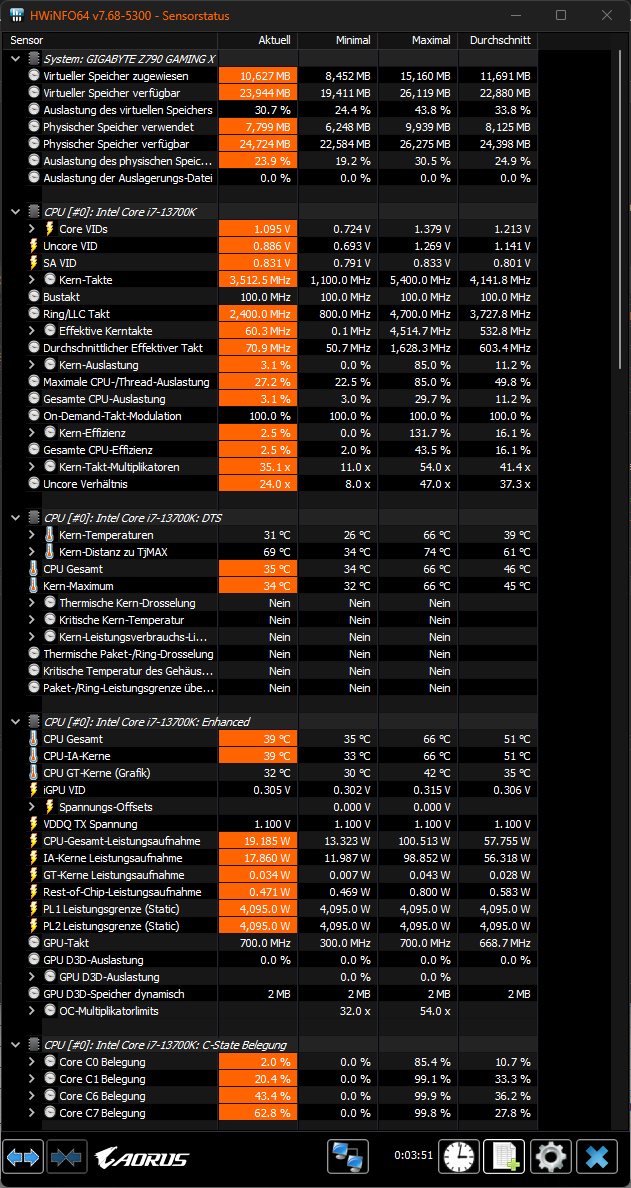Viewport: 631px width, 1188px height.
Task: Expand the Core C7 Belegung row
Action: 32,1112
